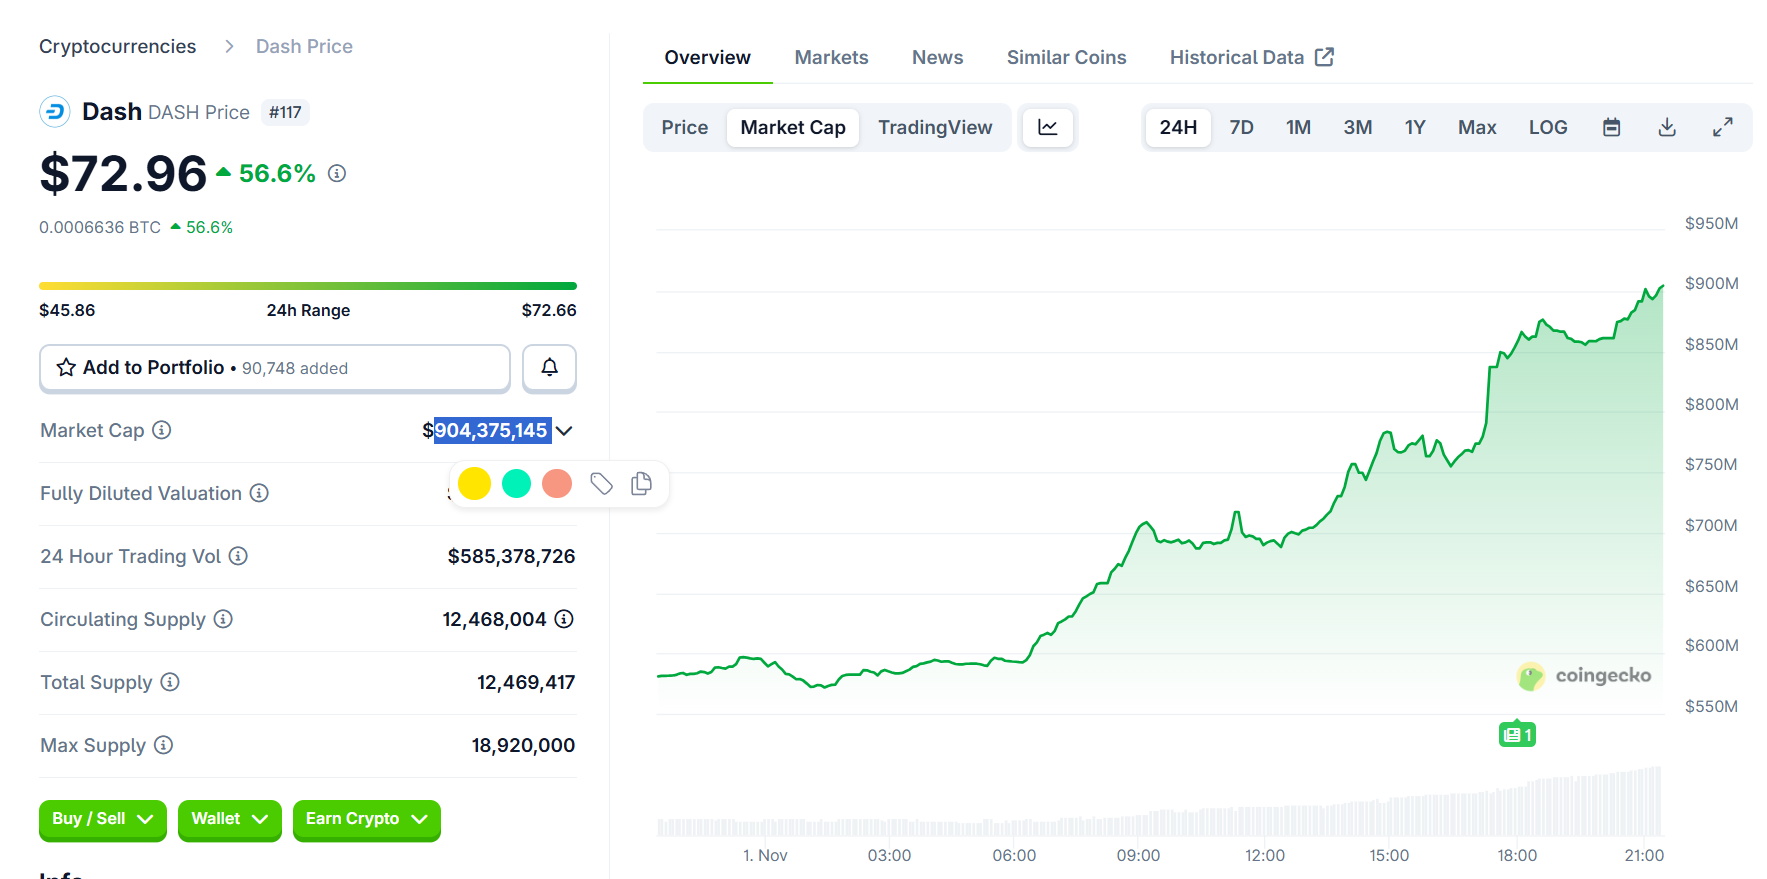Screen dimensions: 1767x879
Task: Expand the Market Cap value chevron
Action: point(564,431)
